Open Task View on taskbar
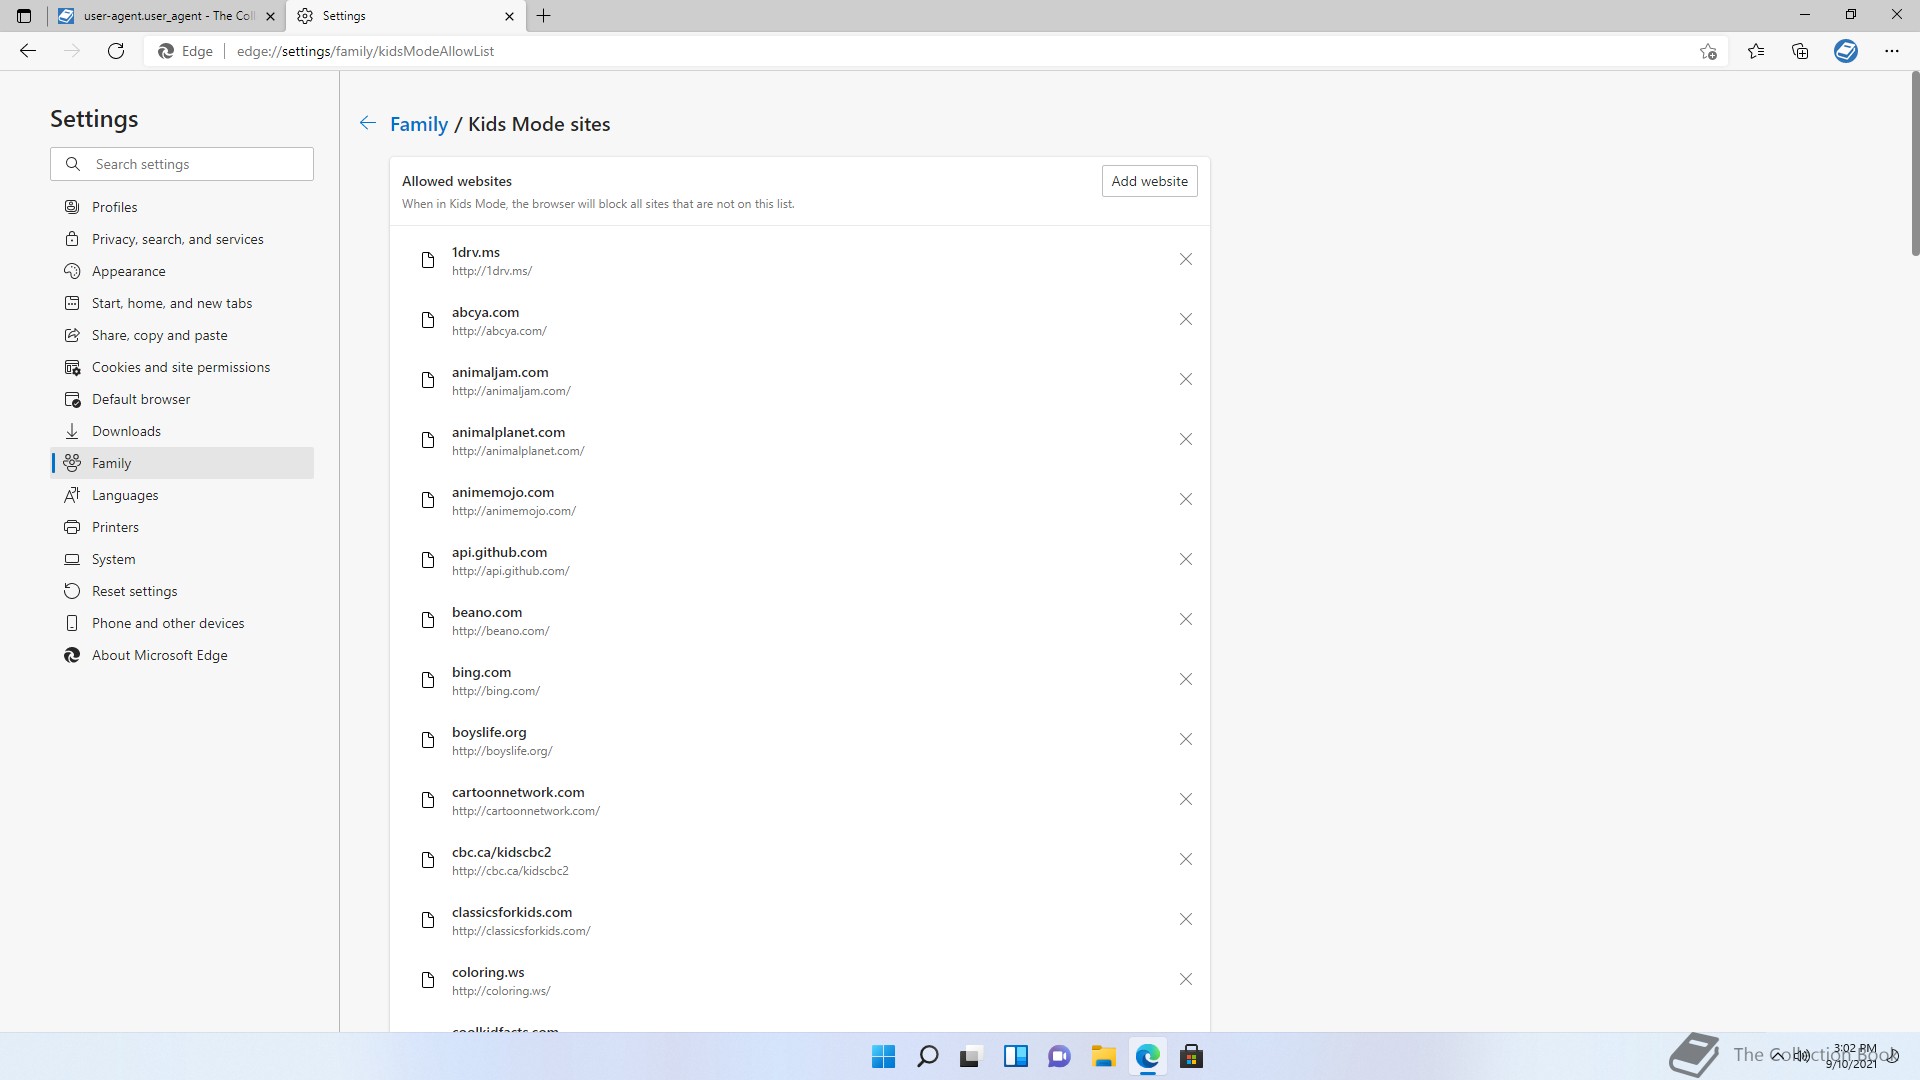The height and width of the screenshot is (1080, 1920). click(x=971, y=1056)
